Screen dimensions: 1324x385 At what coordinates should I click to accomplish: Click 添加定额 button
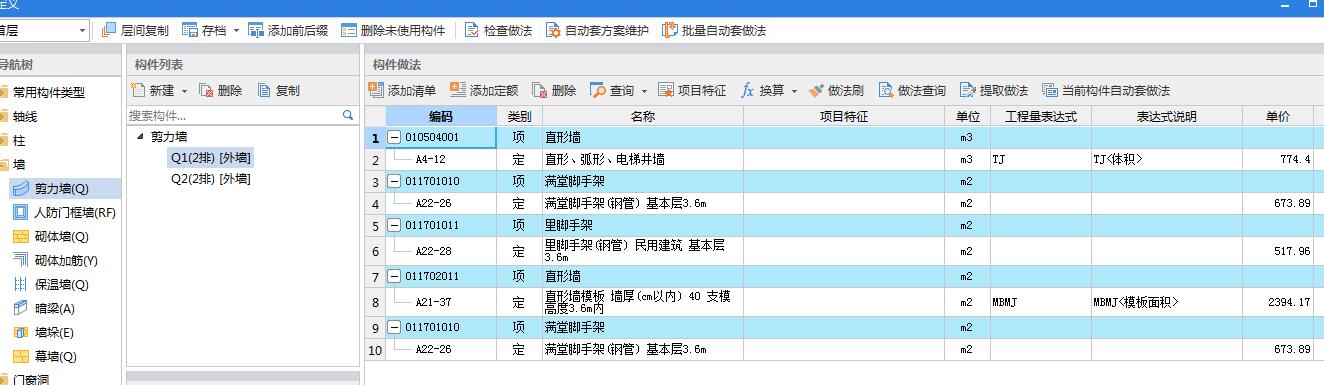(485, 90)
